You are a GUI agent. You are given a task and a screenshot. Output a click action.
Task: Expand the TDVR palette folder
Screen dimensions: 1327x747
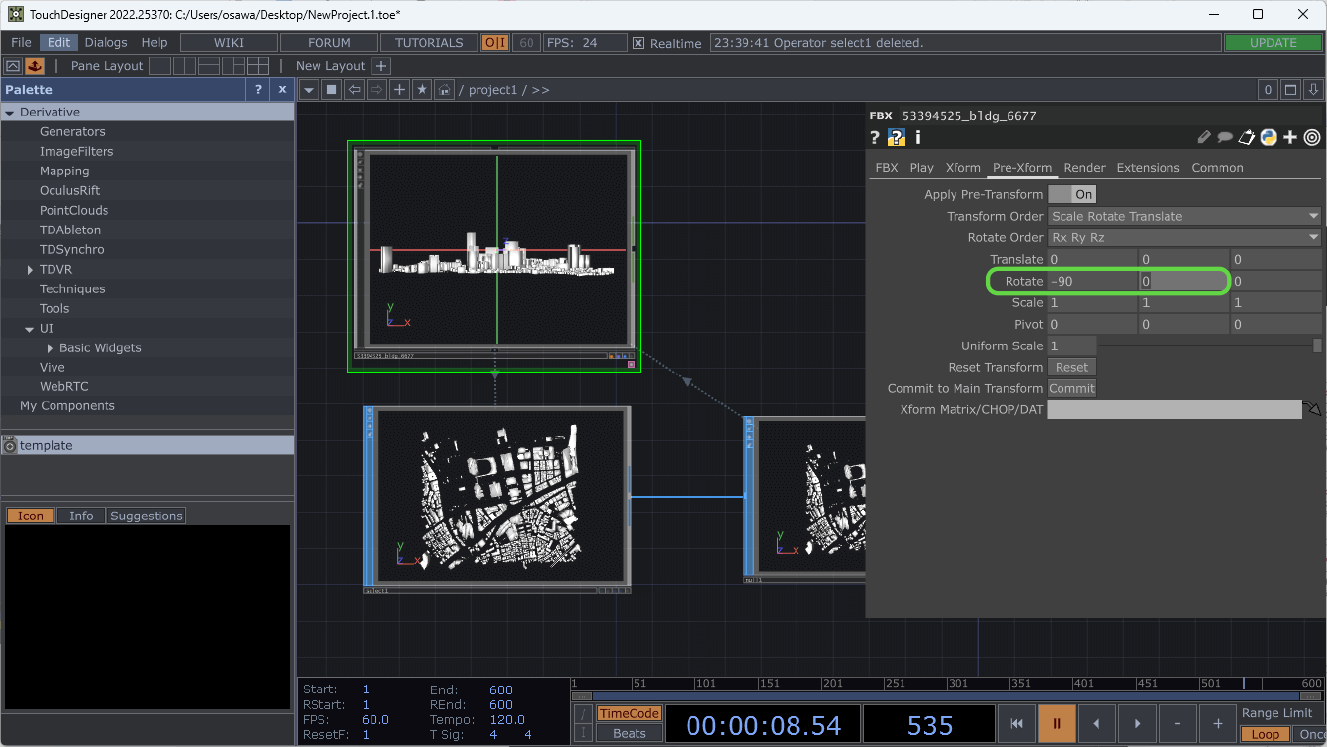point(30,270)
